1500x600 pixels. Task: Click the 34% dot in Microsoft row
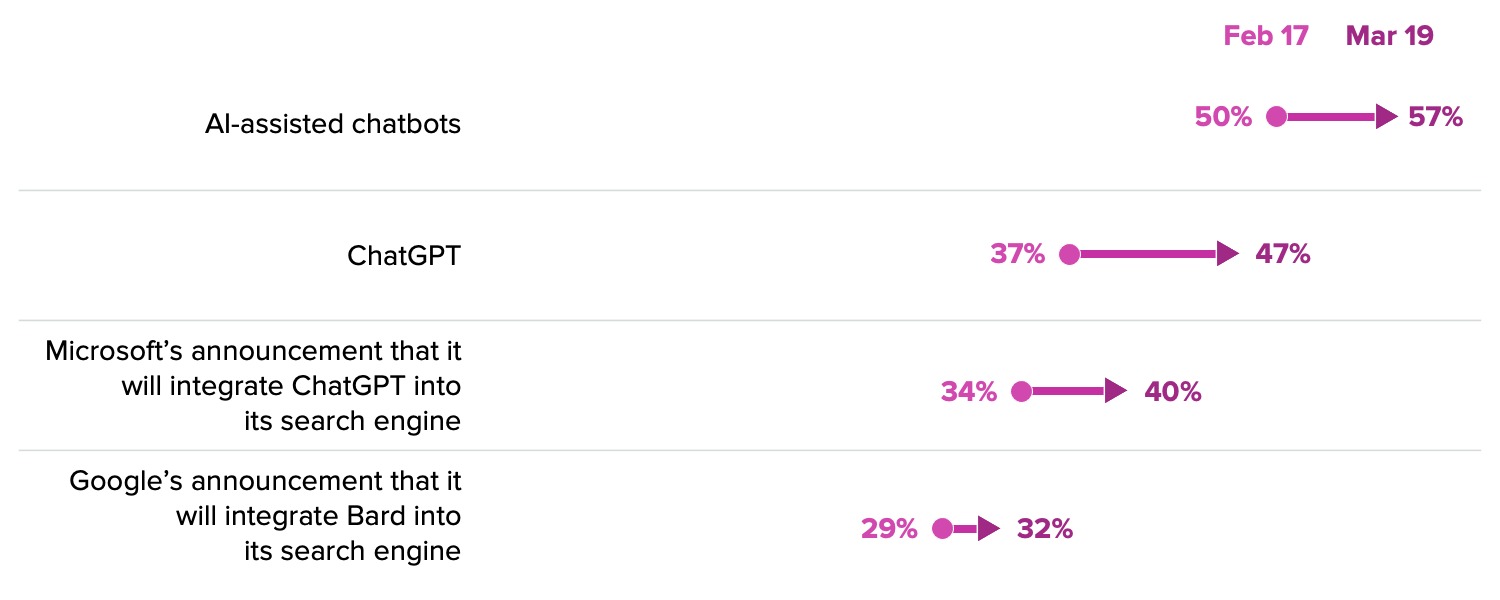[x=1021, y=392]
